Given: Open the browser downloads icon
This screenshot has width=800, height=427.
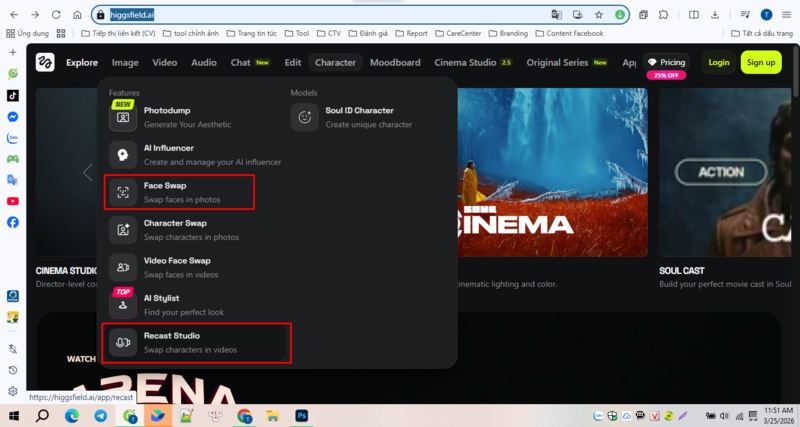Looking at the screenshot, I should pyautogui.click(x=714, y=15).
